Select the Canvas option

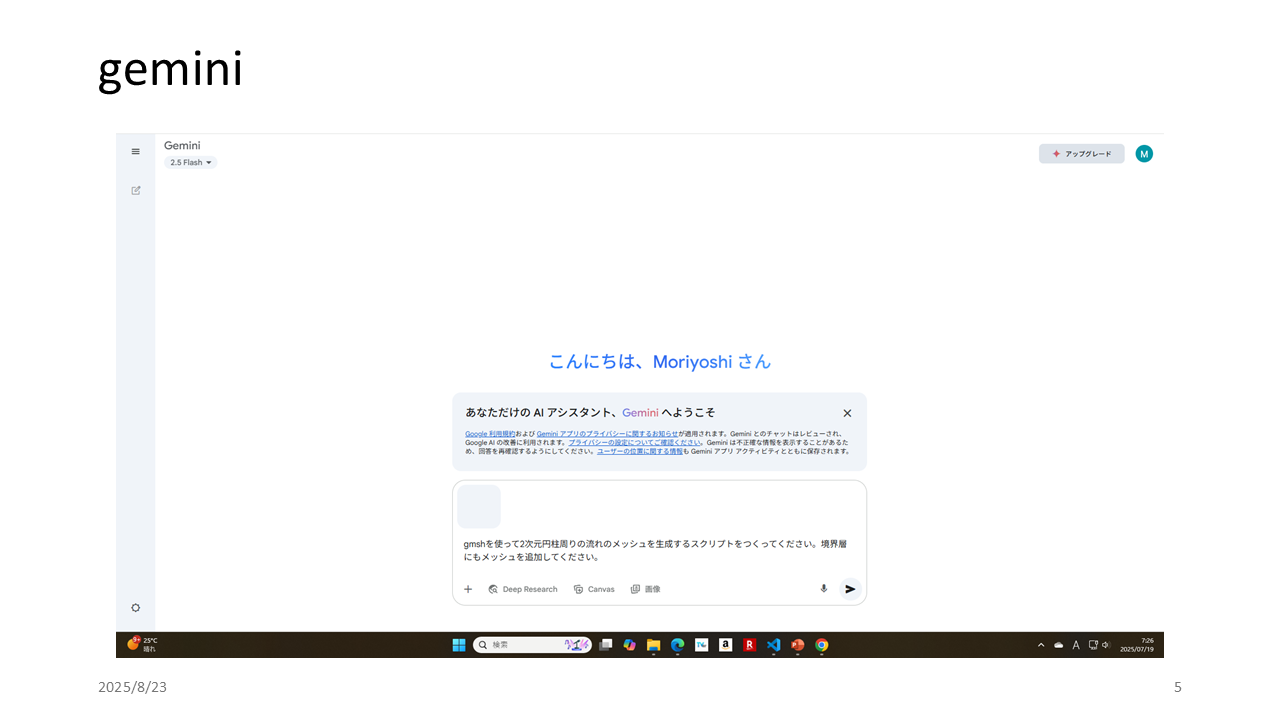(594, 589)
